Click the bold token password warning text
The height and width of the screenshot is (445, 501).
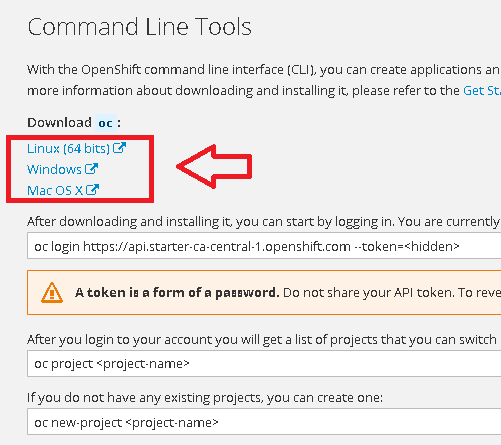click(x=177, y=293)
